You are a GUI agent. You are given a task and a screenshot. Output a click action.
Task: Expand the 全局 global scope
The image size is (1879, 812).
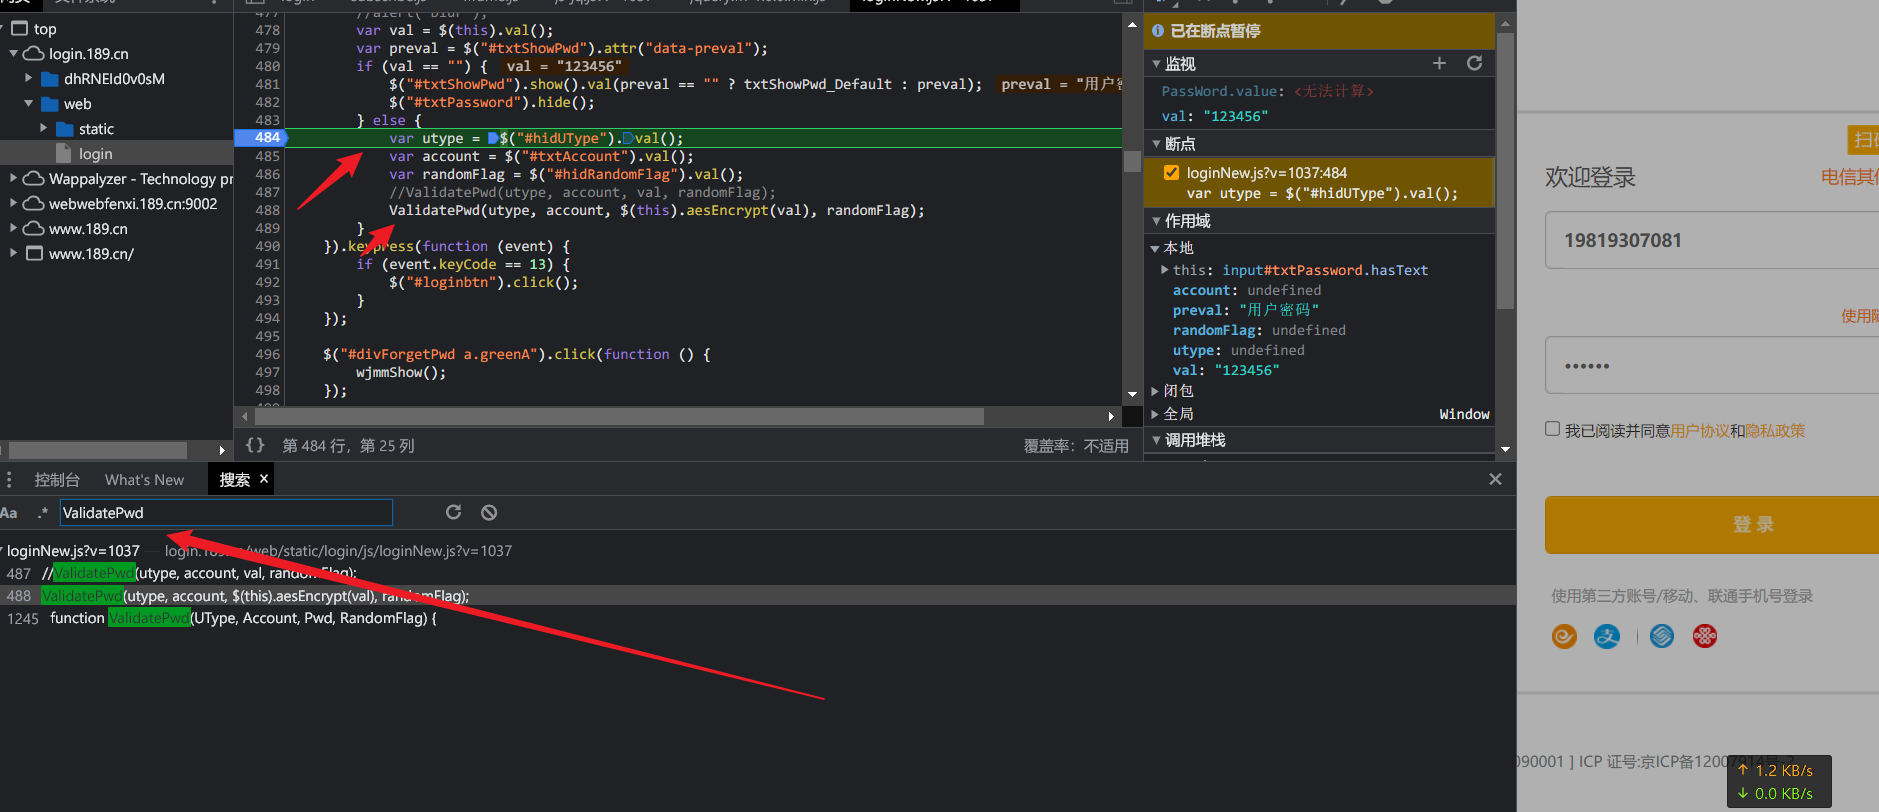(x=1155, y=414)
